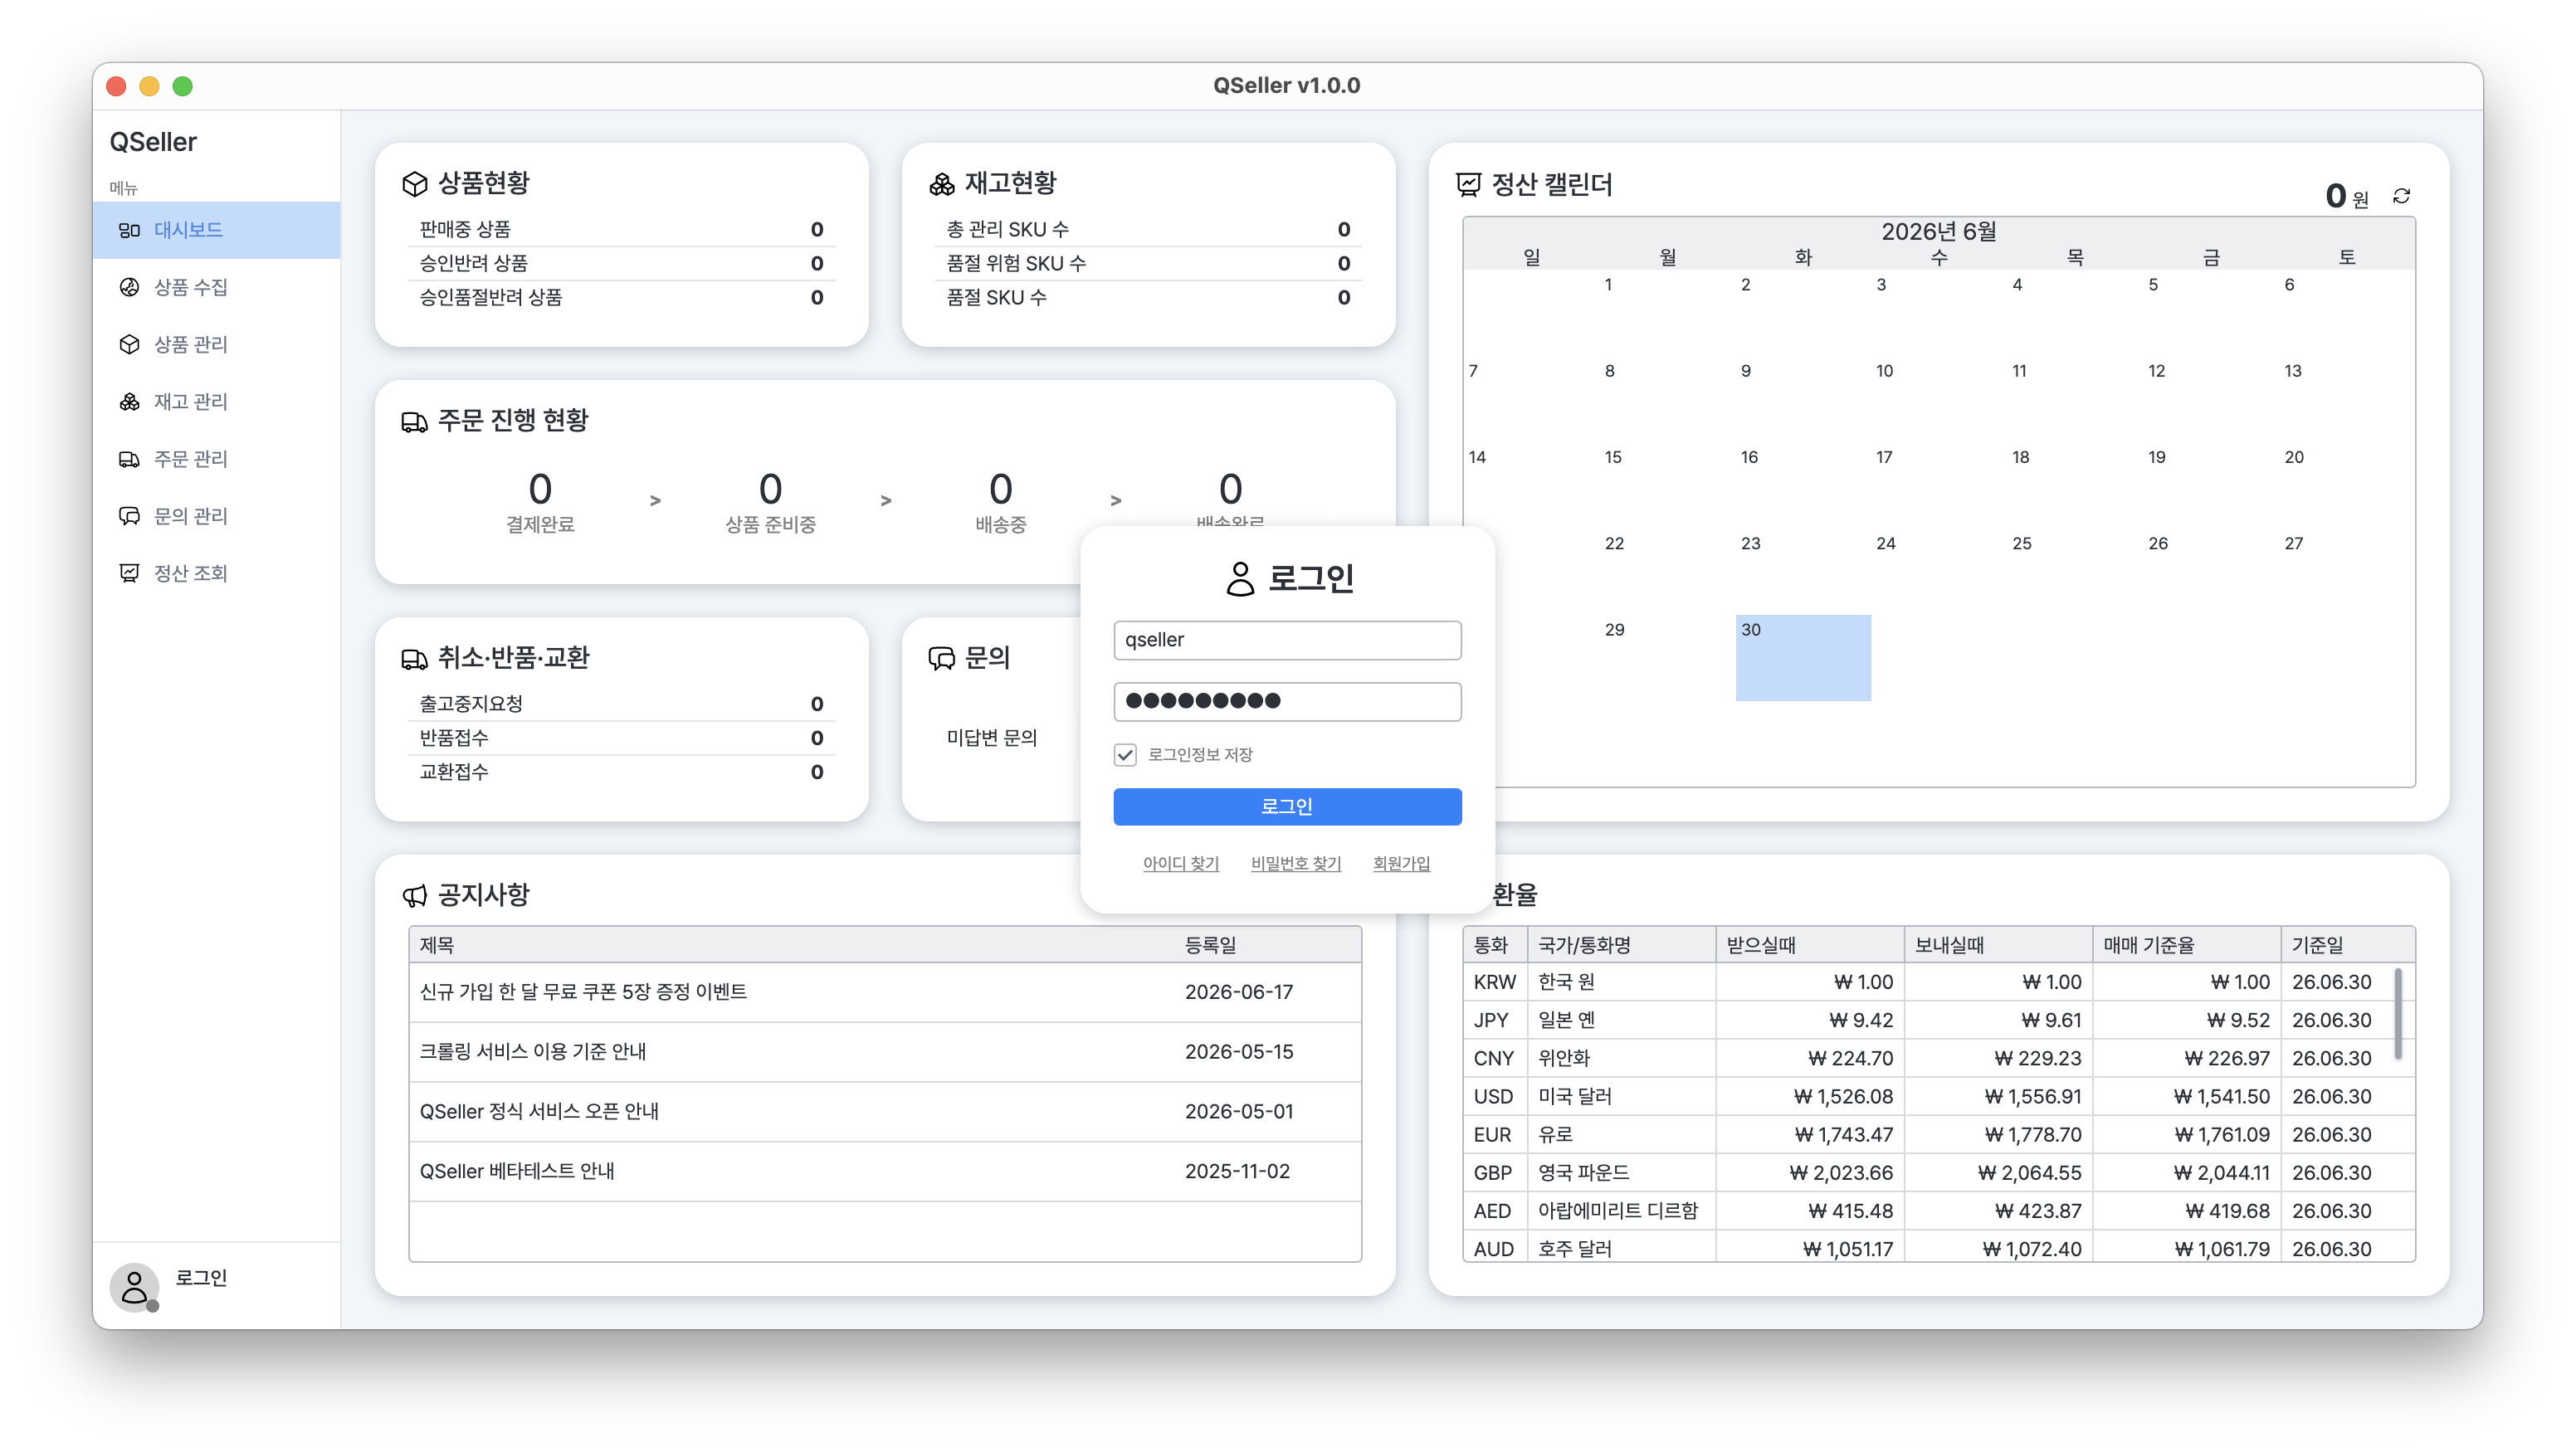Image resolution: width=2576 pixels, height=1452 pixels.
Task: Open the 정산 조회 menu item
Action: tap(217, 573)
